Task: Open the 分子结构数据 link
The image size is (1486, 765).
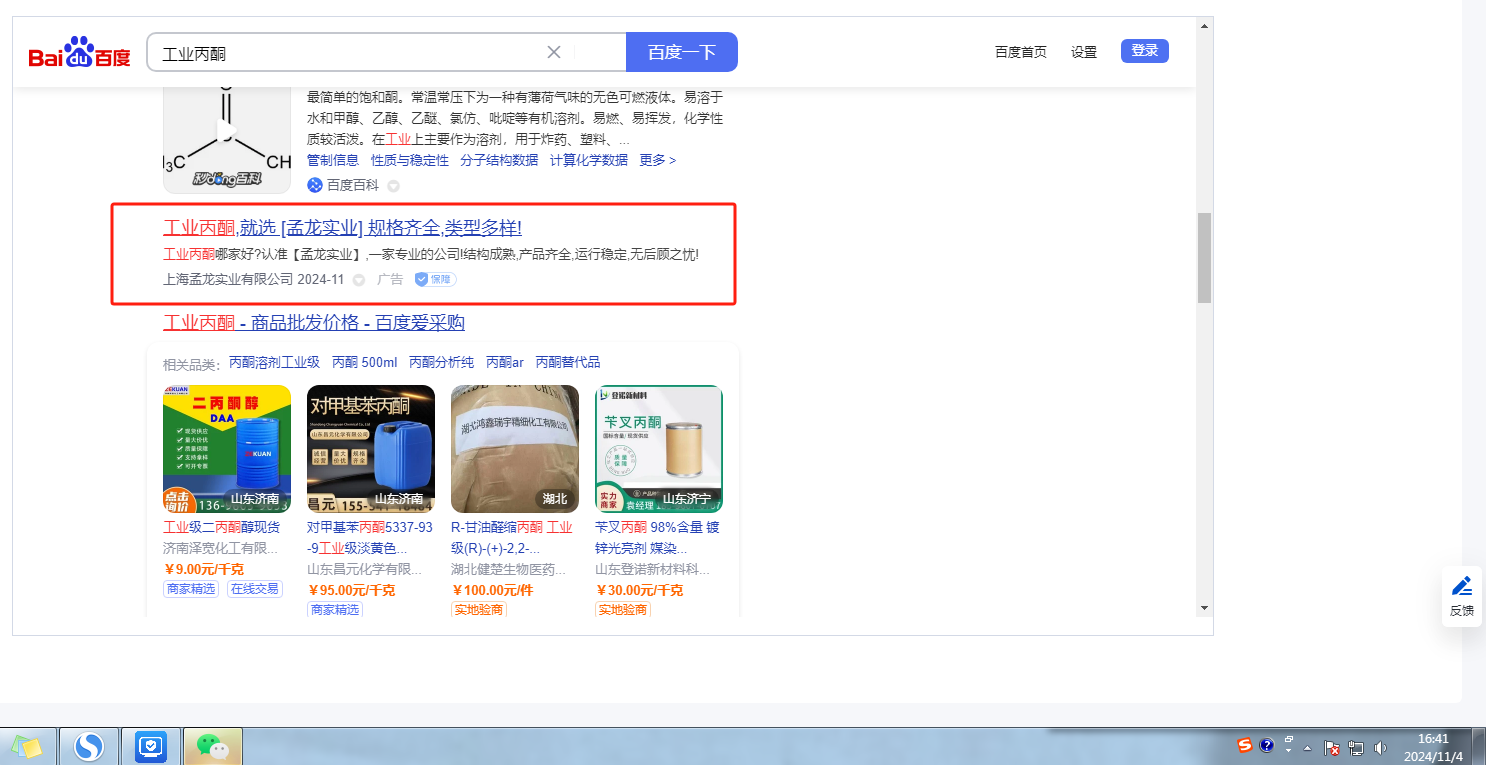Action: [x=499, y=160]
